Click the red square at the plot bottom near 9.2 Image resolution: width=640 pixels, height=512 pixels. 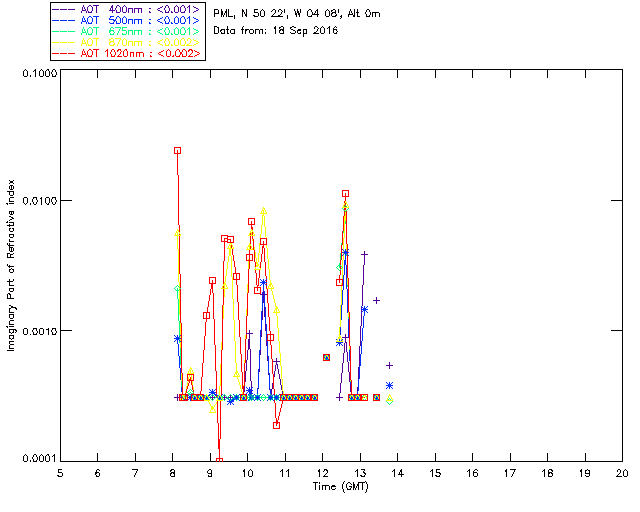point(220,461)
